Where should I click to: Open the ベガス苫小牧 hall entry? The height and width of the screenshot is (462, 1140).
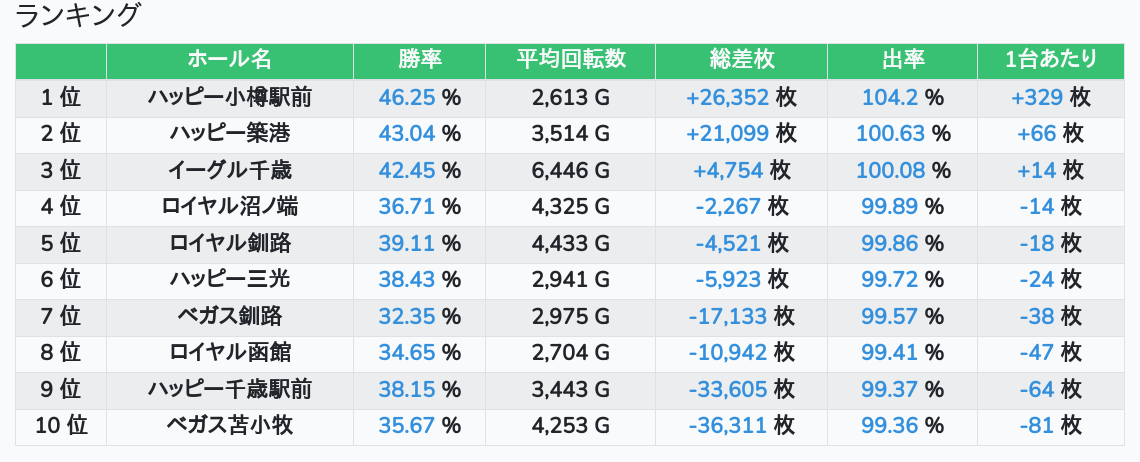pos(229,426)
